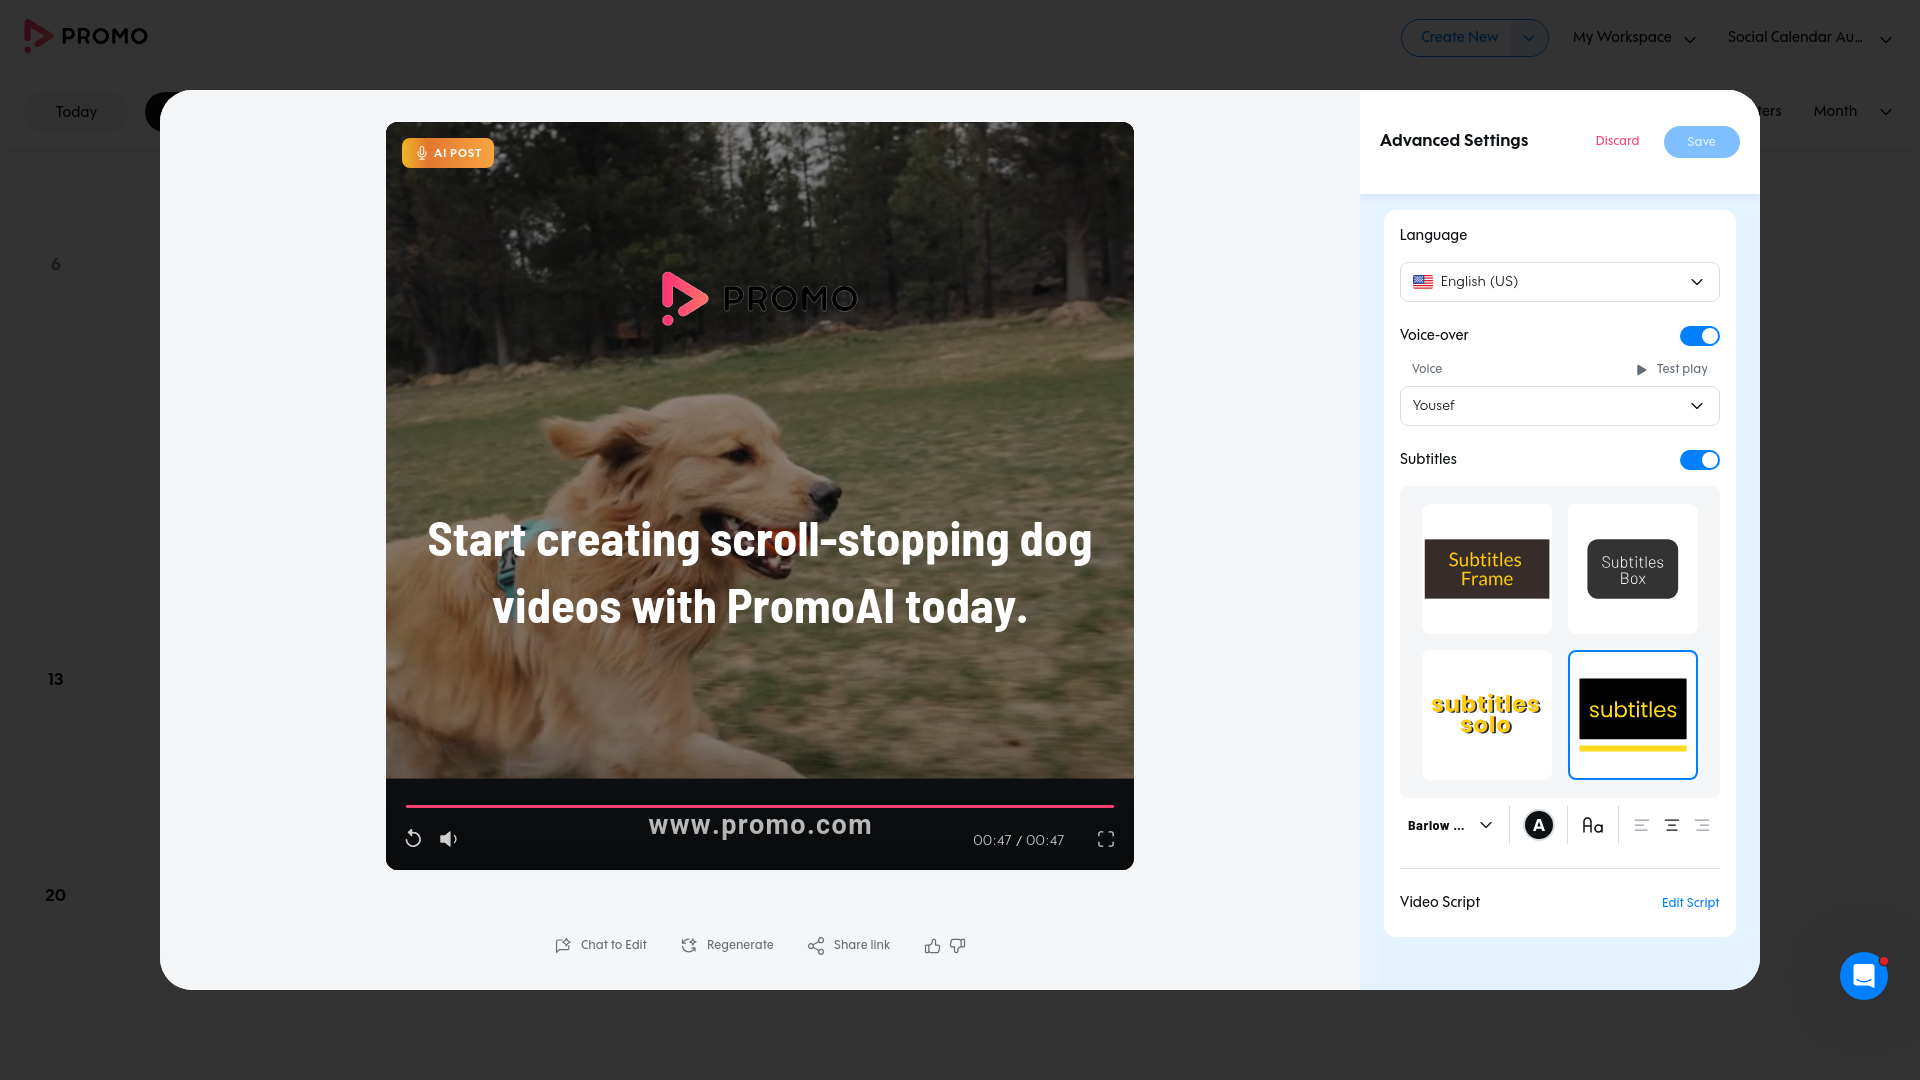Open Chat to Edit
The image size is (1920, 1080).
601,945
